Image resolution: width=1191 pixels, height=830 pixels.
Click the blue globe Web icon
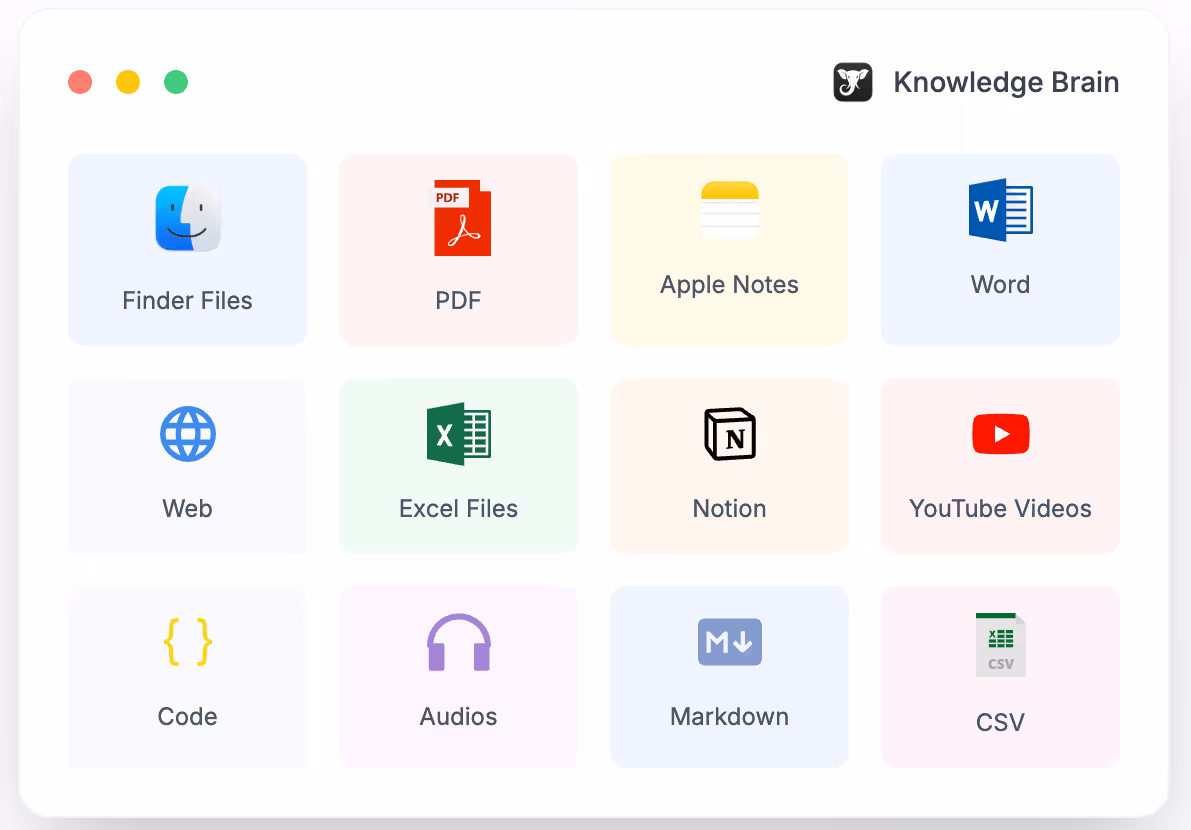(188, 434)
